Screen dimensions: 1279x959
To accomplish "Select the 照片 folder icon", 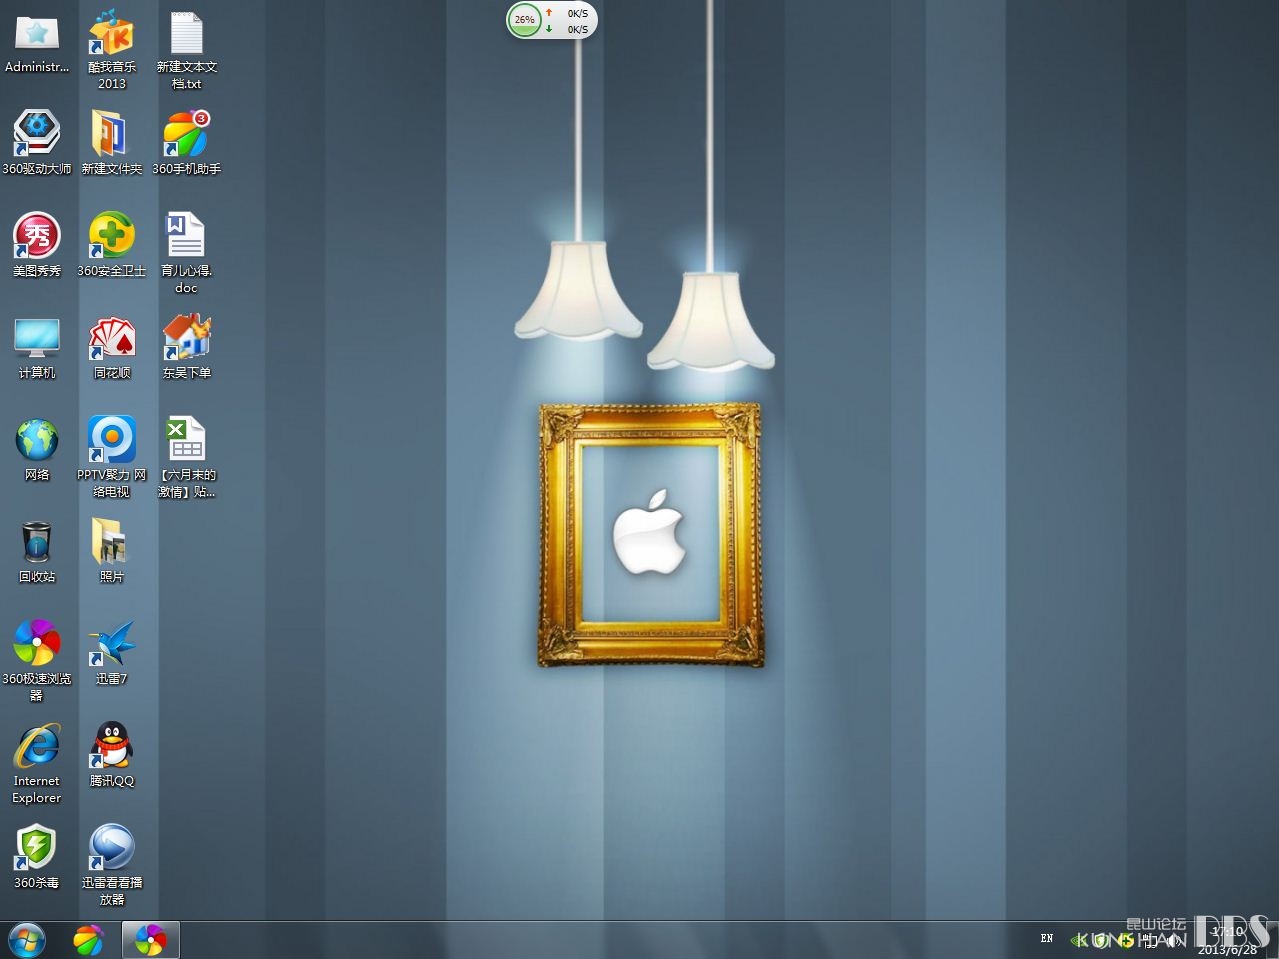I will (112, 552).
